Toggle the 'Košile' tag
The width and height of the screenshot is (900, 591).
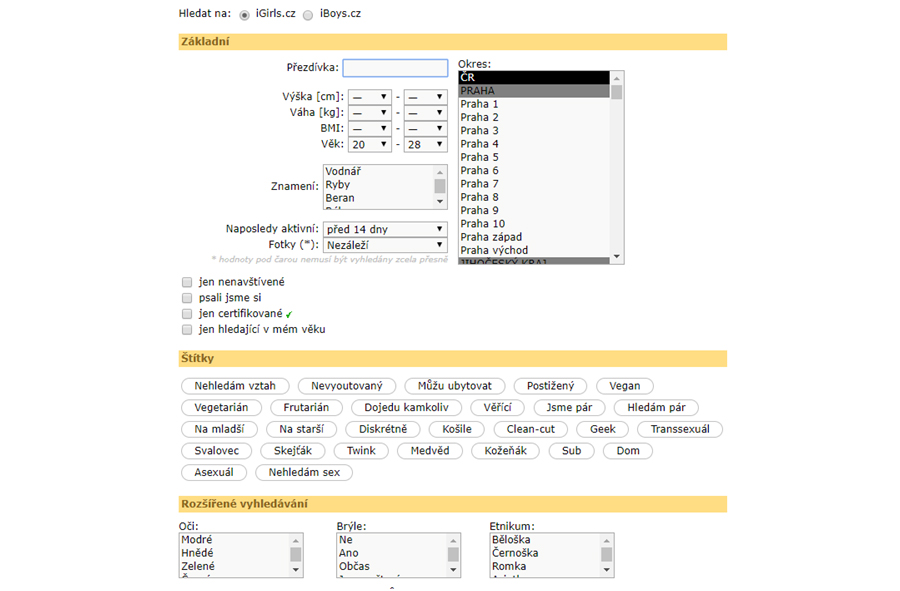(x=457, y=429)
